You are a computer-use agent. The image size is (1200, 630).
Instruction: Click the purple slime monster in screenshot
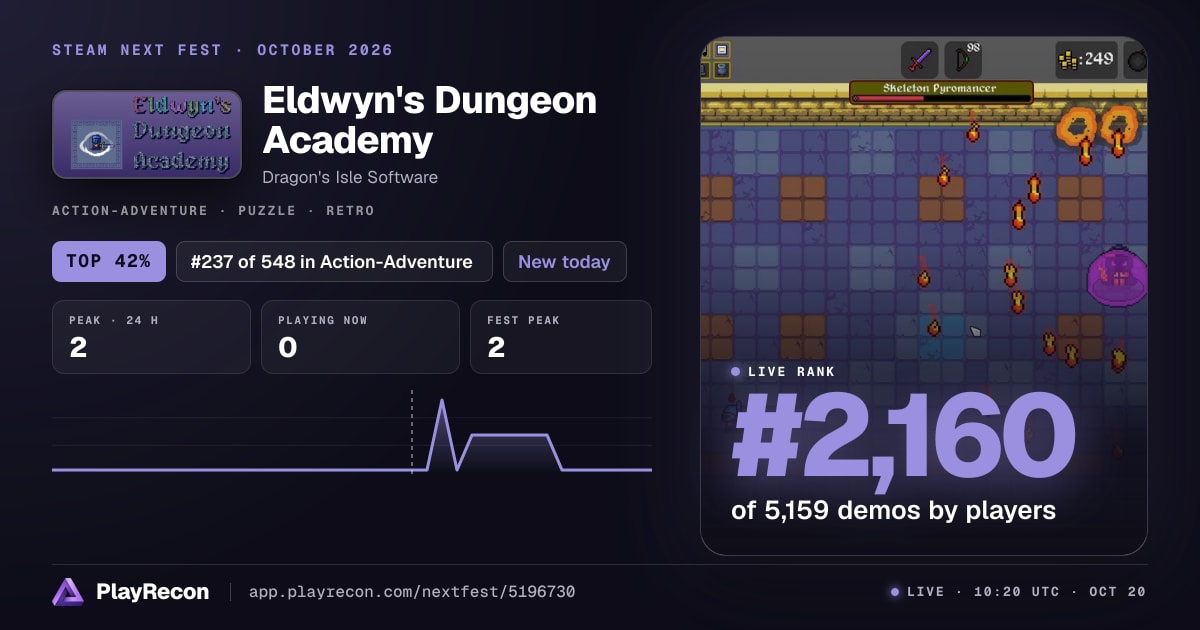pos(1117,276)
